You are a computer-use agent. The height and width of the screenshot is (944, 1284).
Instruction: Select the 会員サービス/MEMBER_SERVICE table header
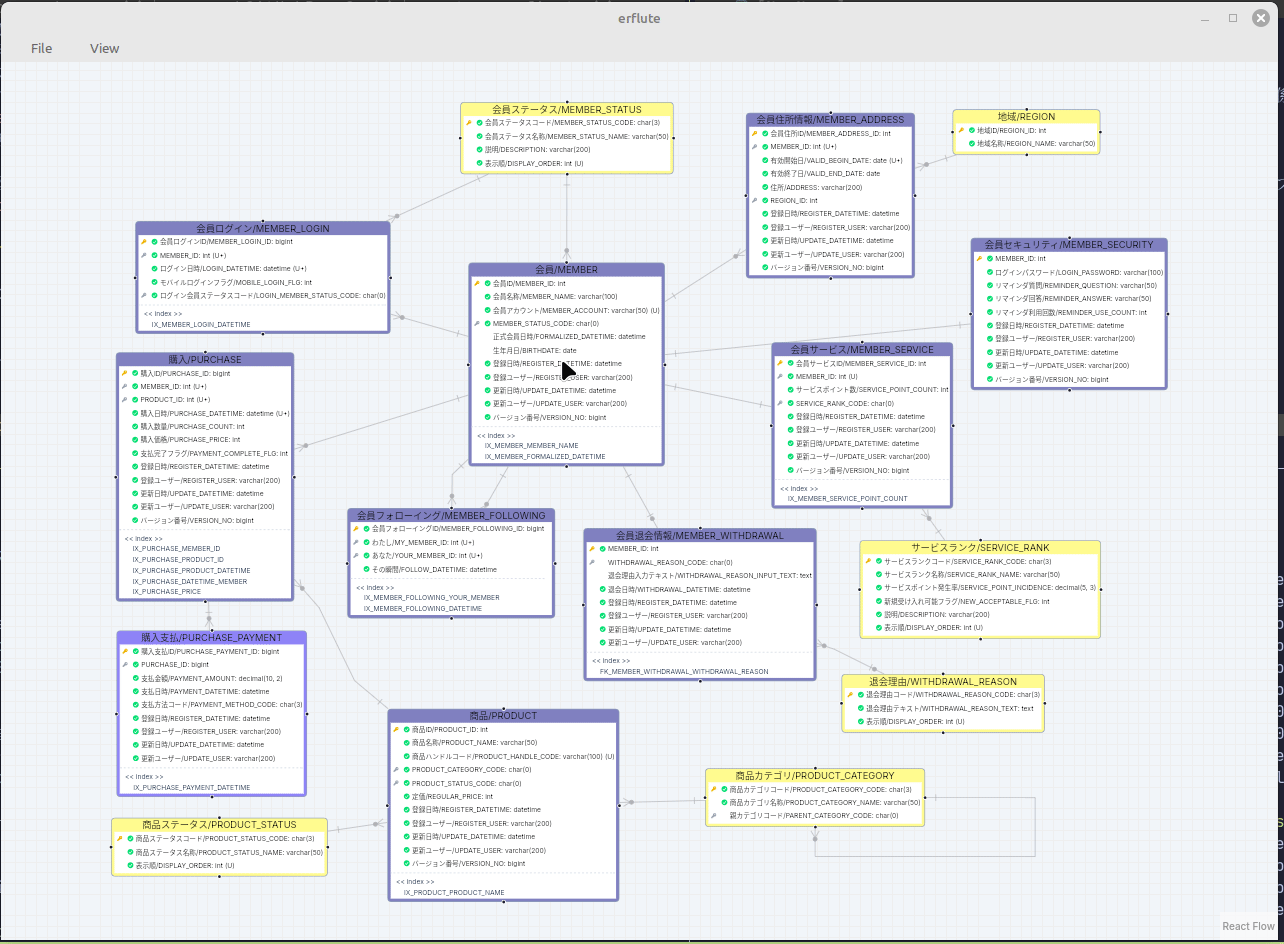click(x=862, y=349)
